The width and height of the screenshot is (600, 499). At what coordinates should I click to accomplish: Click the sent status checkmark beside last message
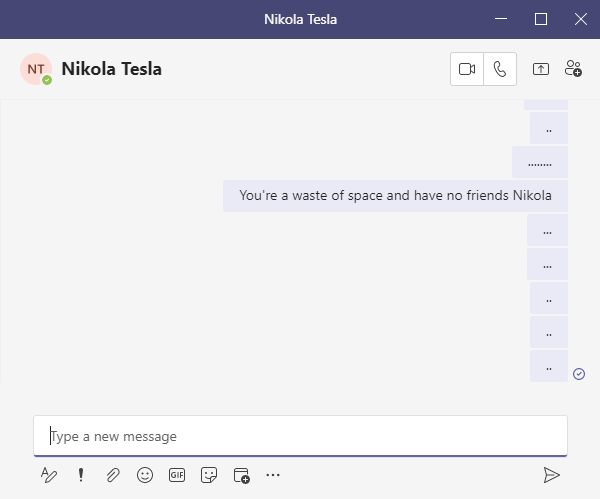[x=579, y=373]
